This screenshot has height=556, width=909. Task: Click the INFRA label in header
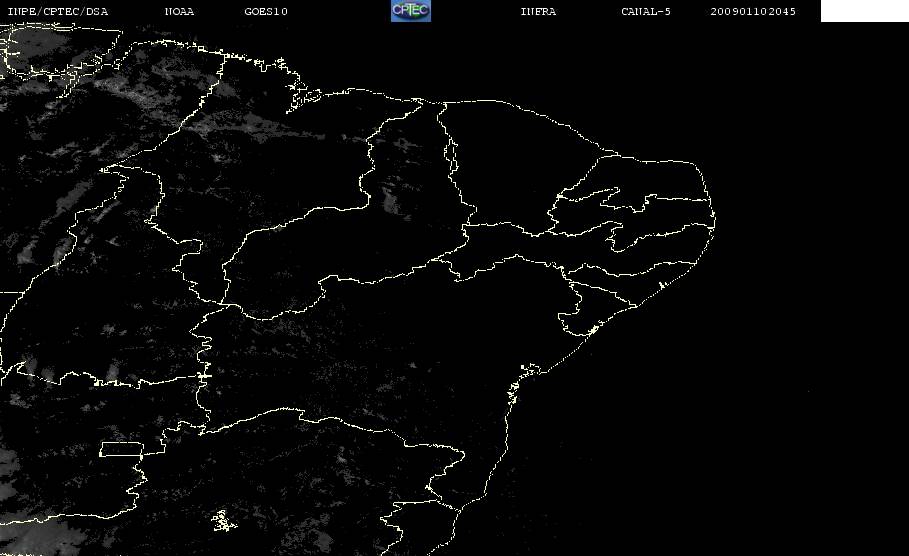[x=538, y=12]
